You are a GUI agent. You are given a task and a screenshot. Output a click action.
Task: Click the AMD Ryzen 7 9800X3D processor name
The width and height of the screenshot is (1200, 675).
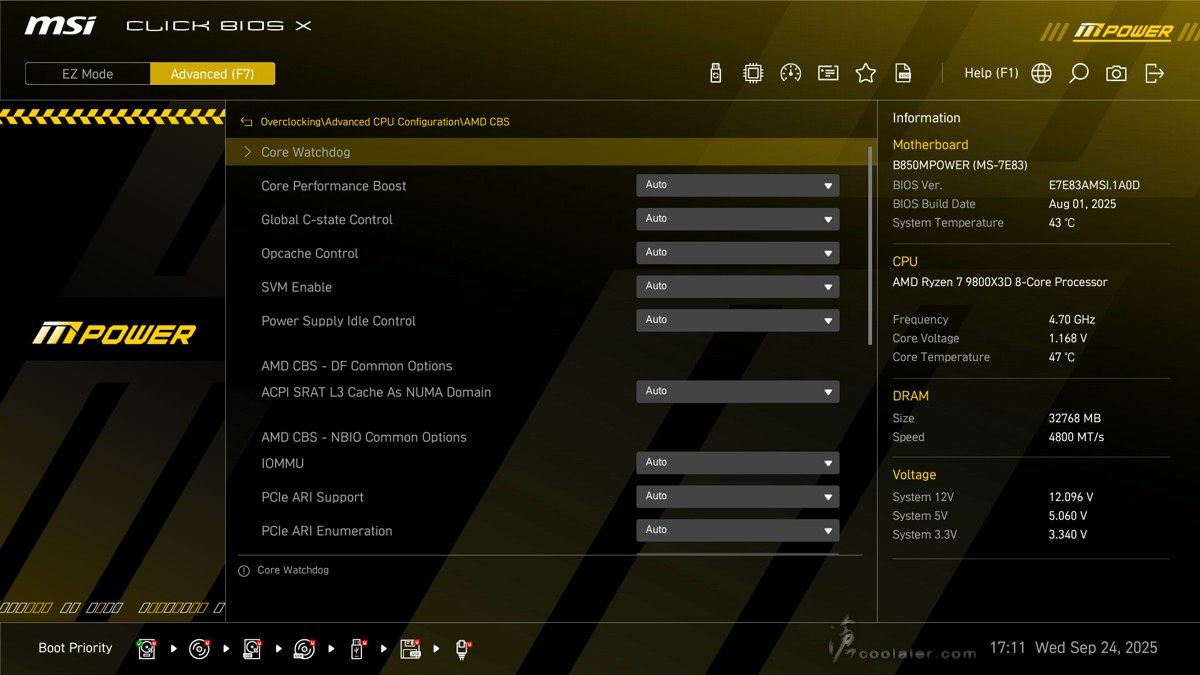1000,282
